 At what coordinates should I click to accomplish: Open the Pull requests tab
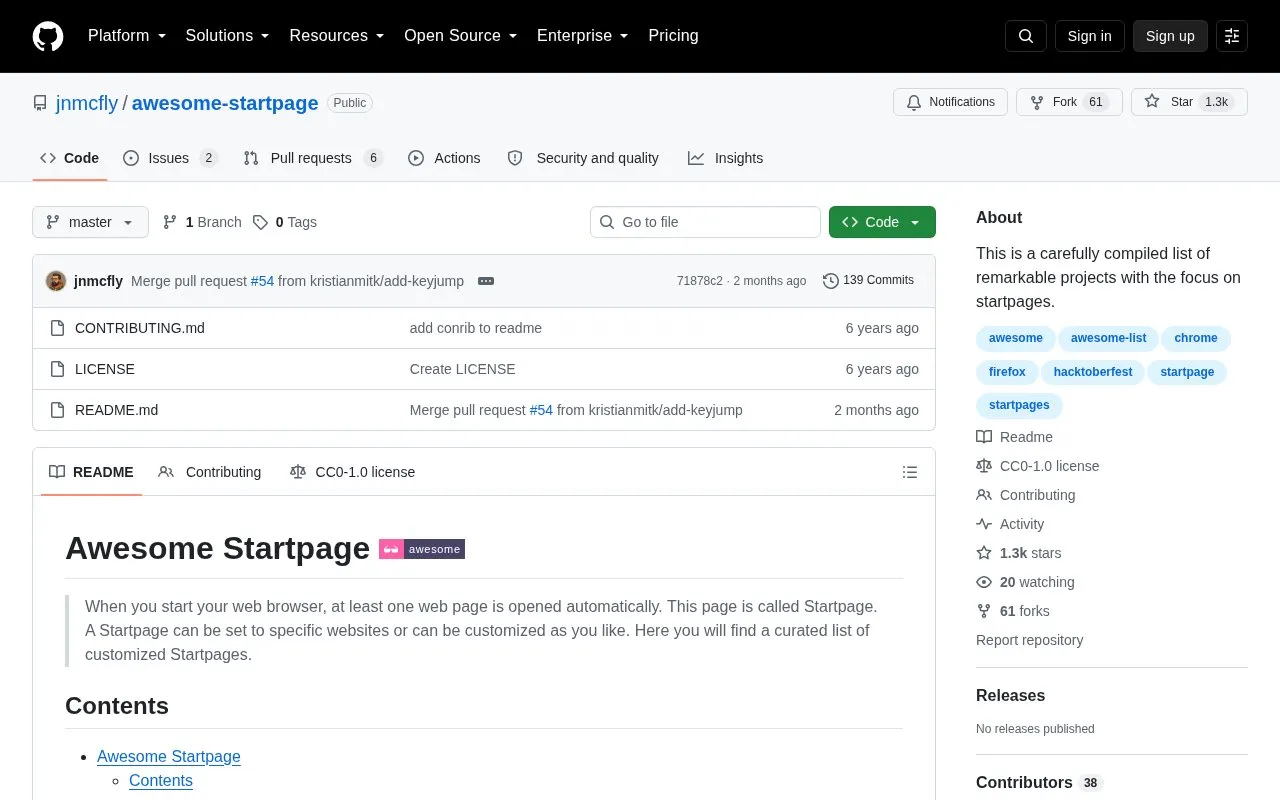tap(313, 158)
